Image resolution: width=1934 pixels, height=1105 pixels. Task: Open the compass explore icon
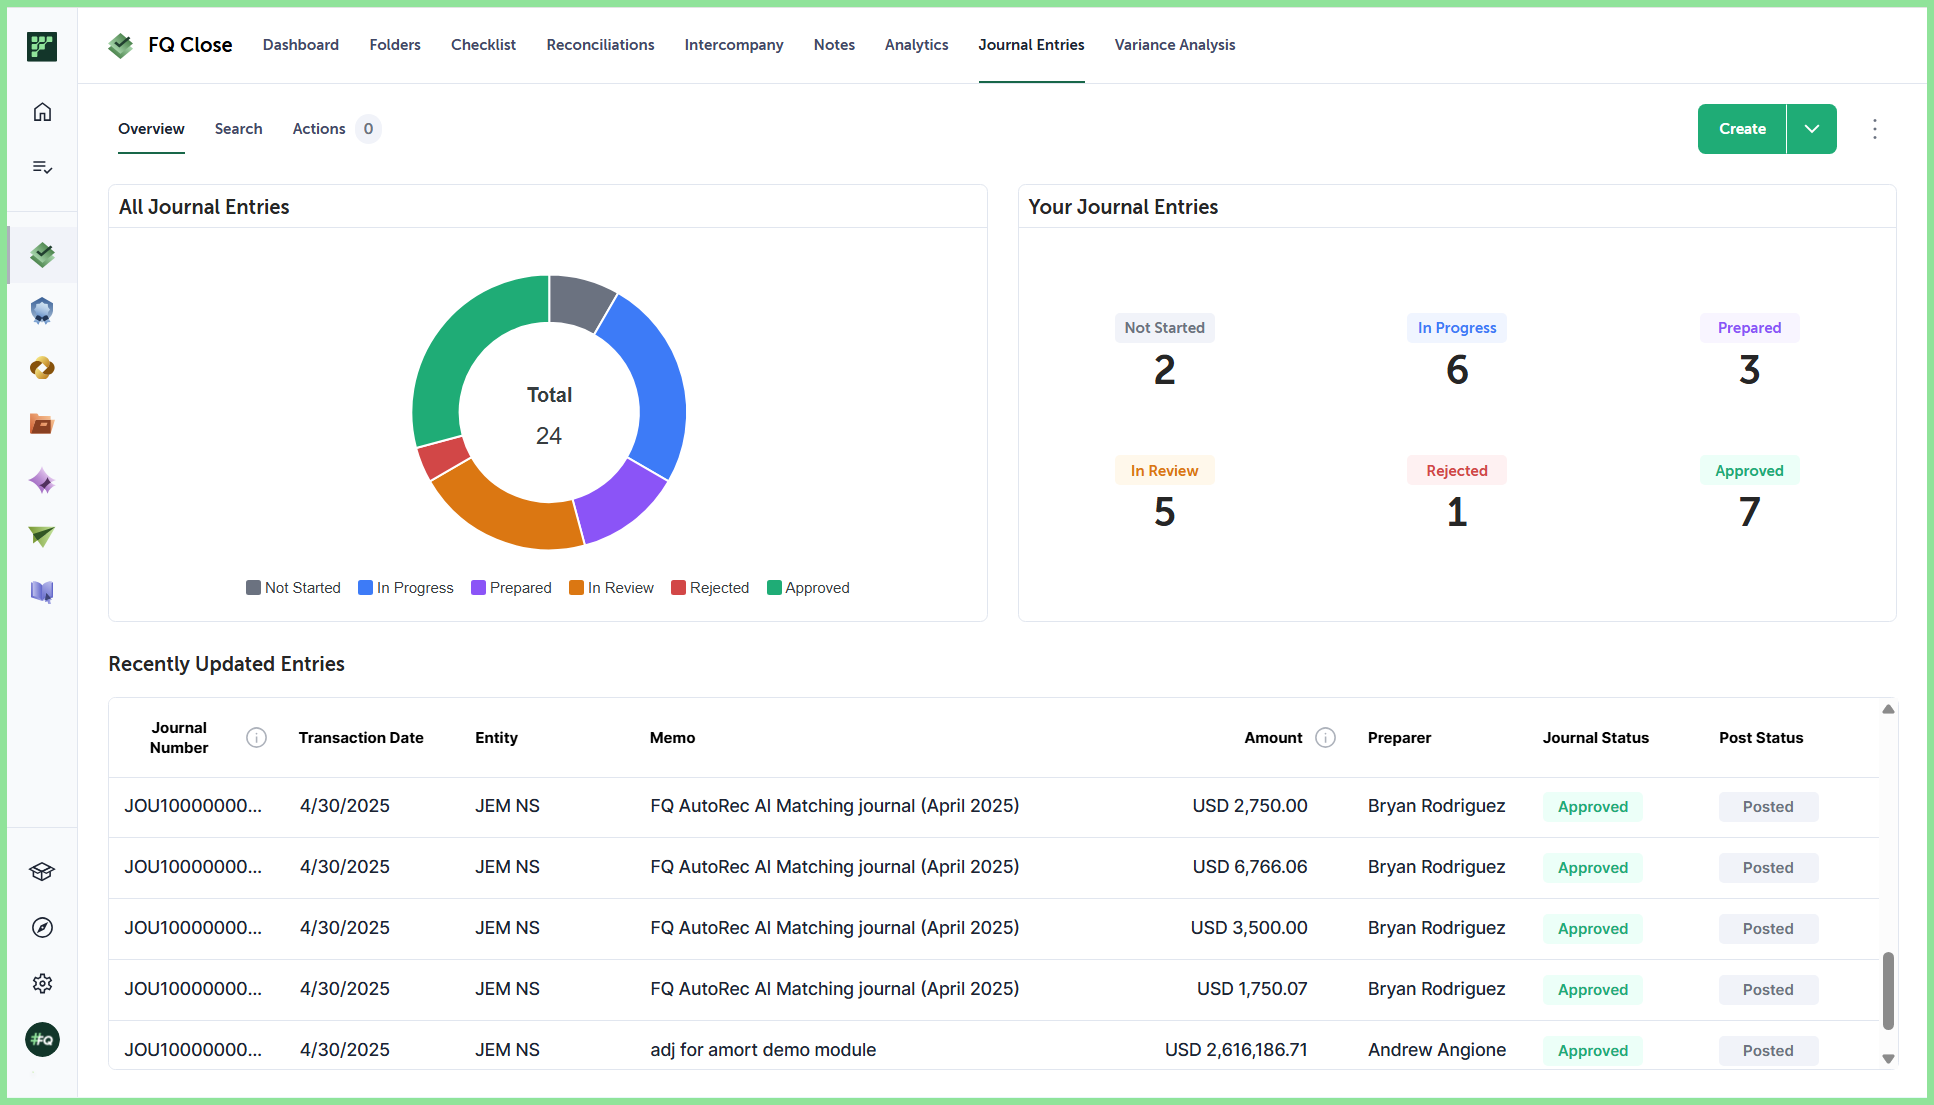click(x=42, y=928)
